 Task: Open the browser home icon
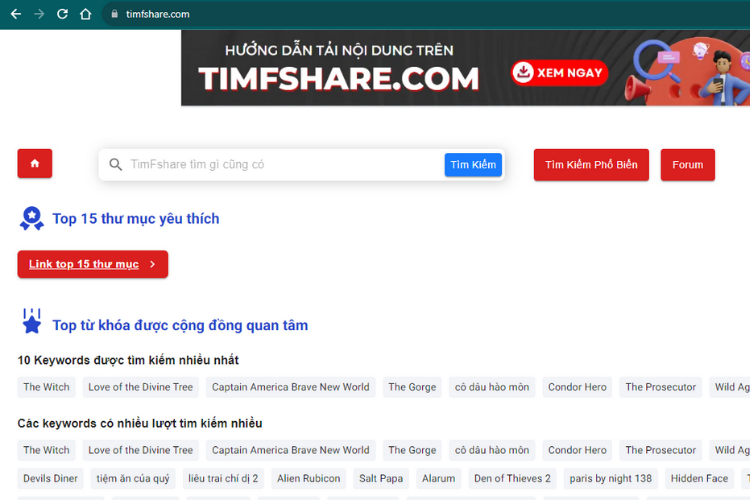point(85,14)
